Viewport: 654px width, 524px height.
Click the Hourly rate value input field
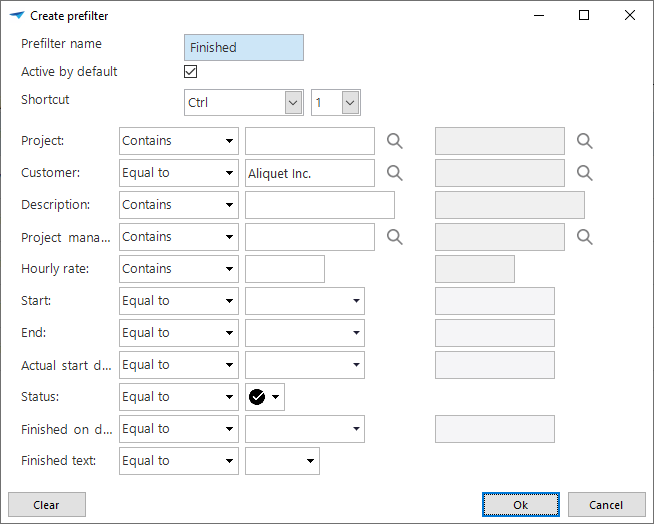pos(285,269)
